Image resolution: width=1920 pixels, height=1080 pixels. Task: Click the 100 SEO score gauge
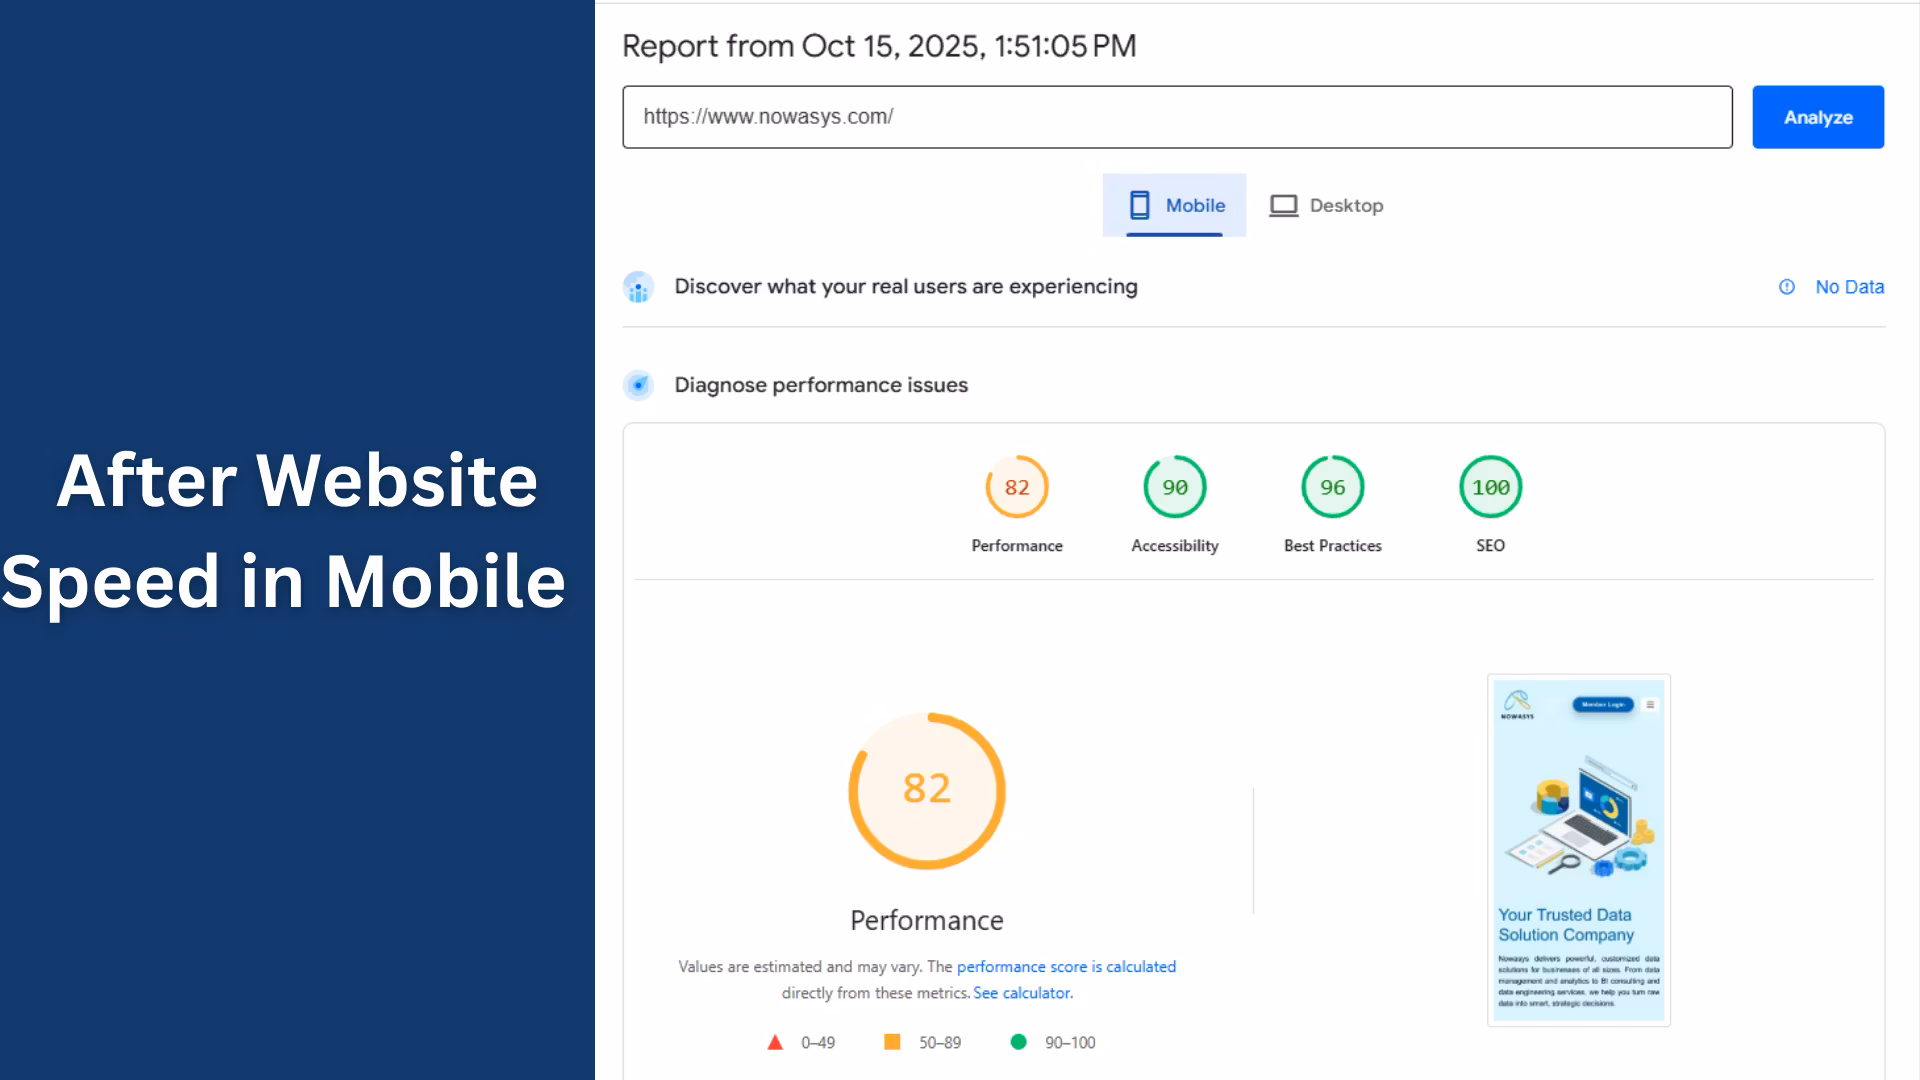[x=1490, y=487]
